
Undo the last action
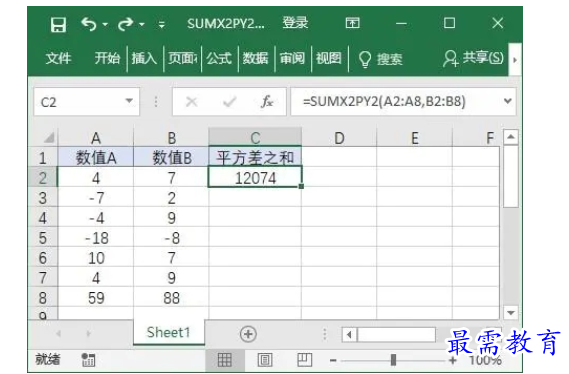[x=89, y=24]
